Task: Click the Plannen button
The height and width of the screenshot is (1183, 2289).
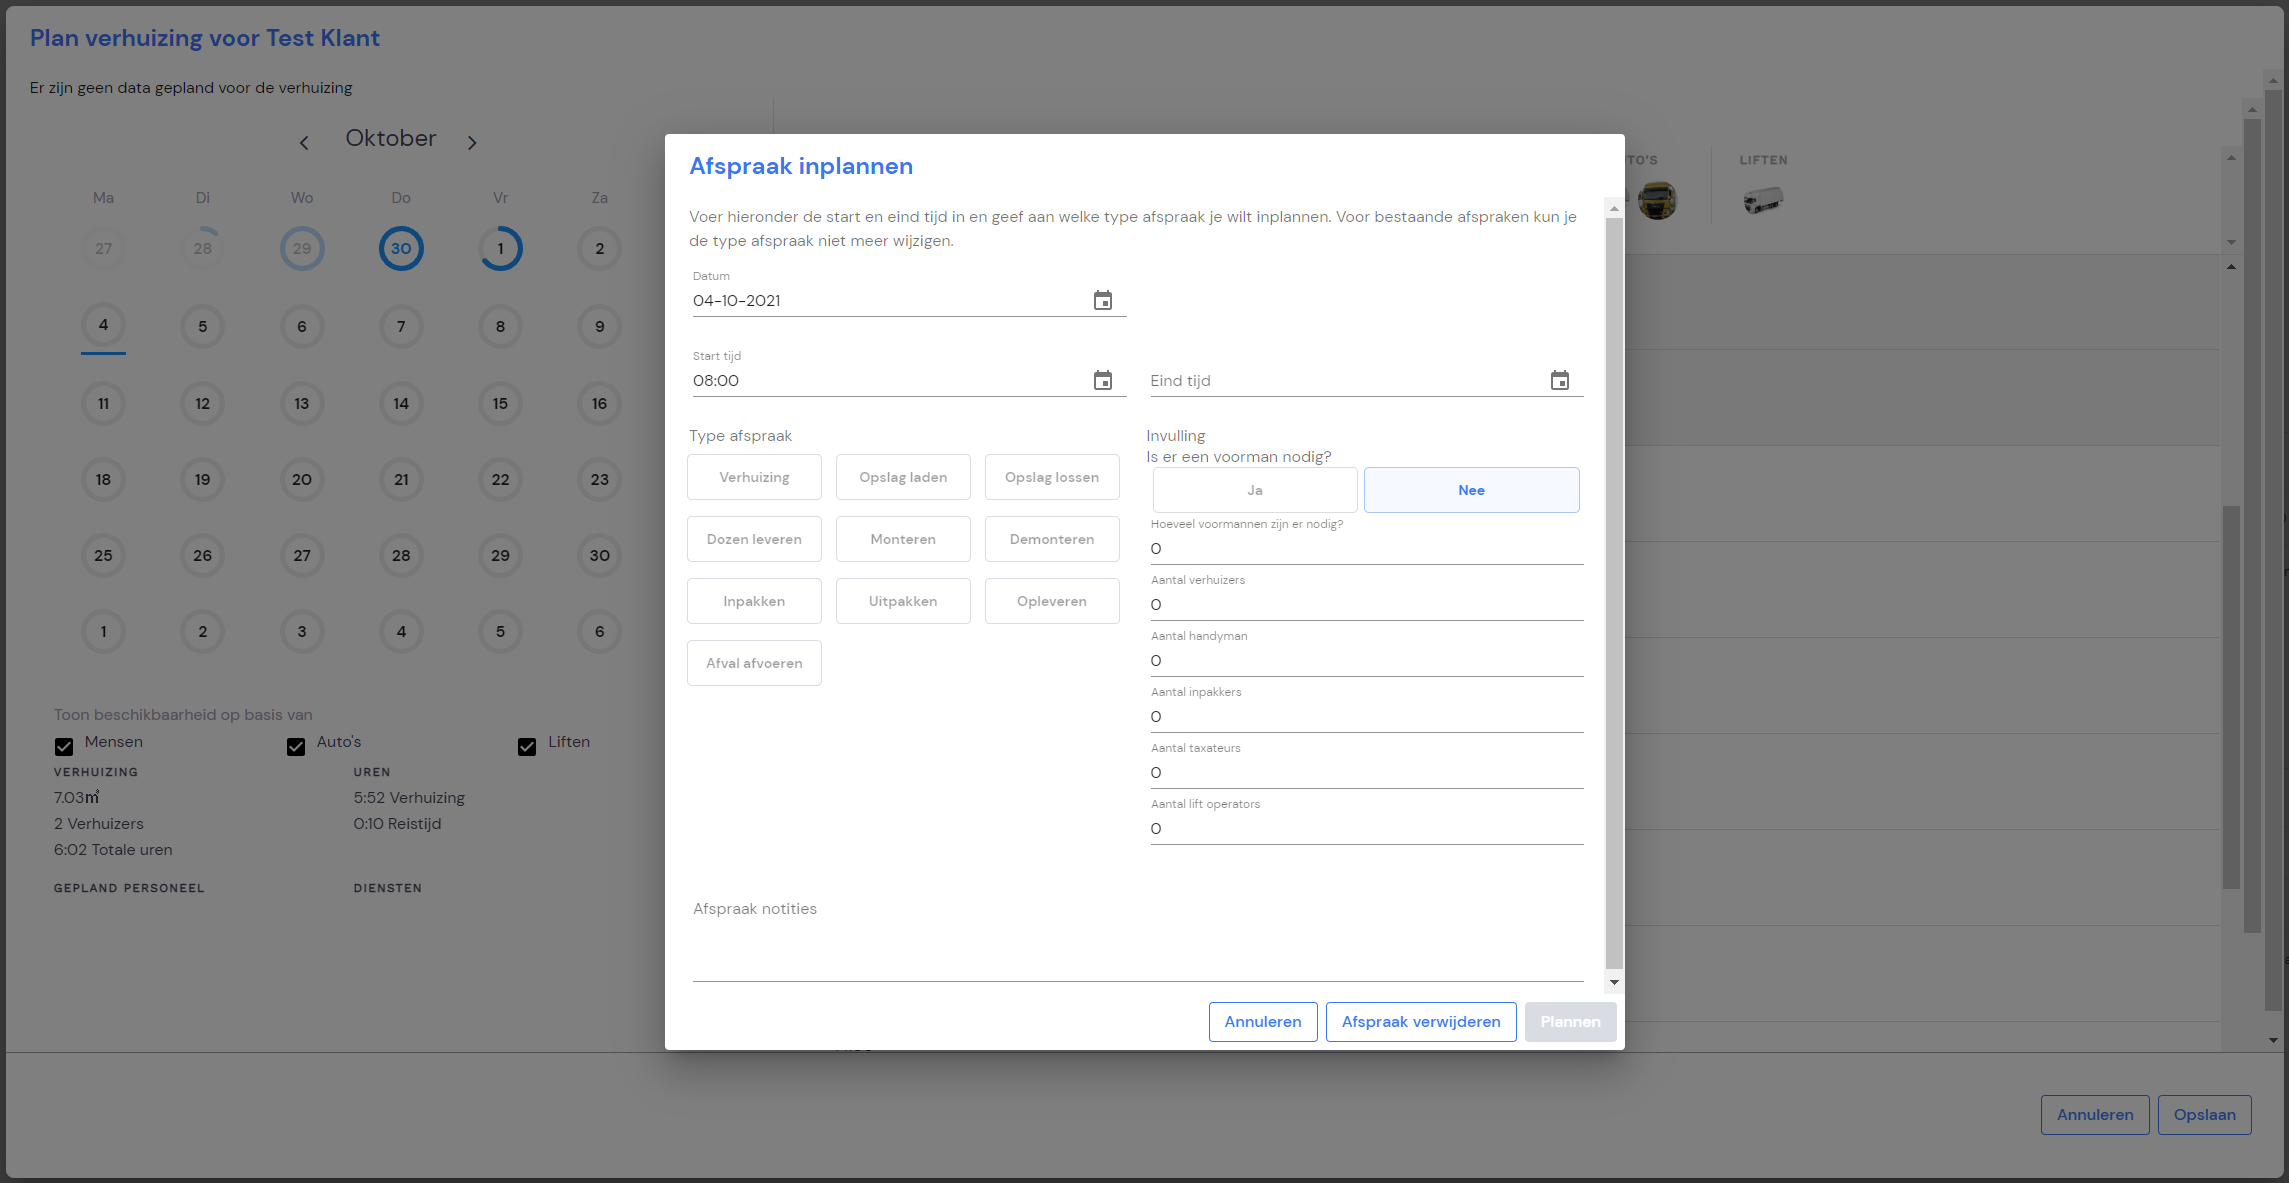Action: [1570, 1022]
